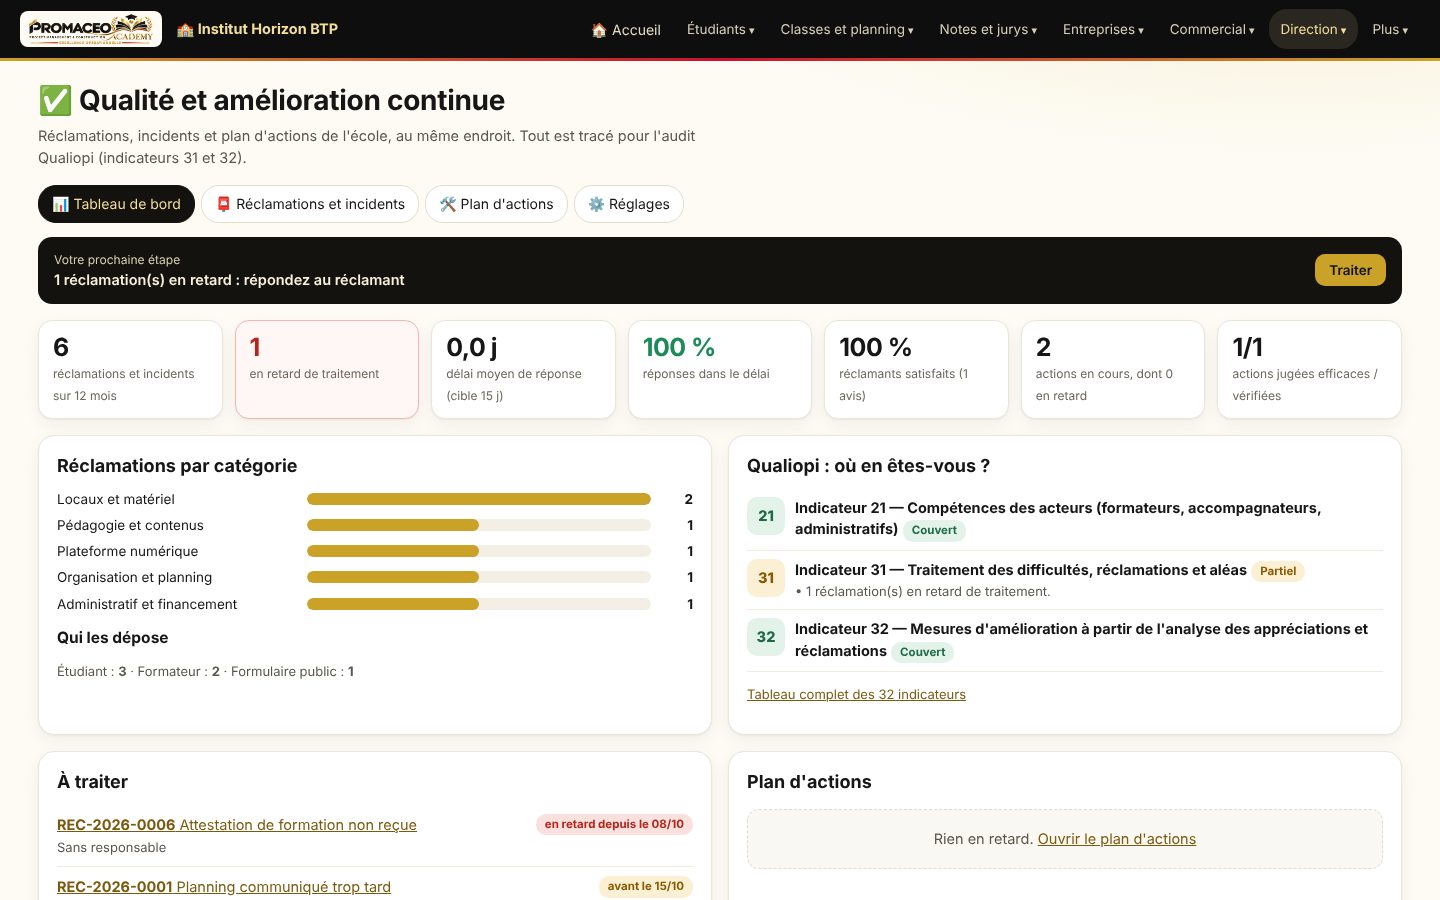
Task: Click the school building icon beside Institut Horizon BTP
Action: click(185, 30)
